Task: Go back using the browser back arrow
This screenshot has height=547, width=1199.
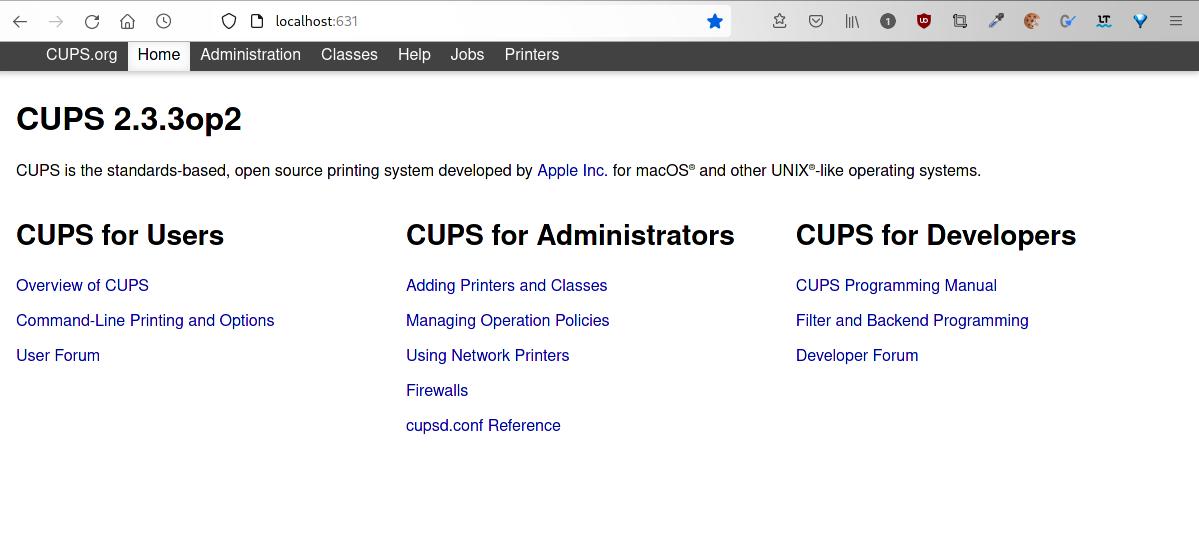Action: 20,21
